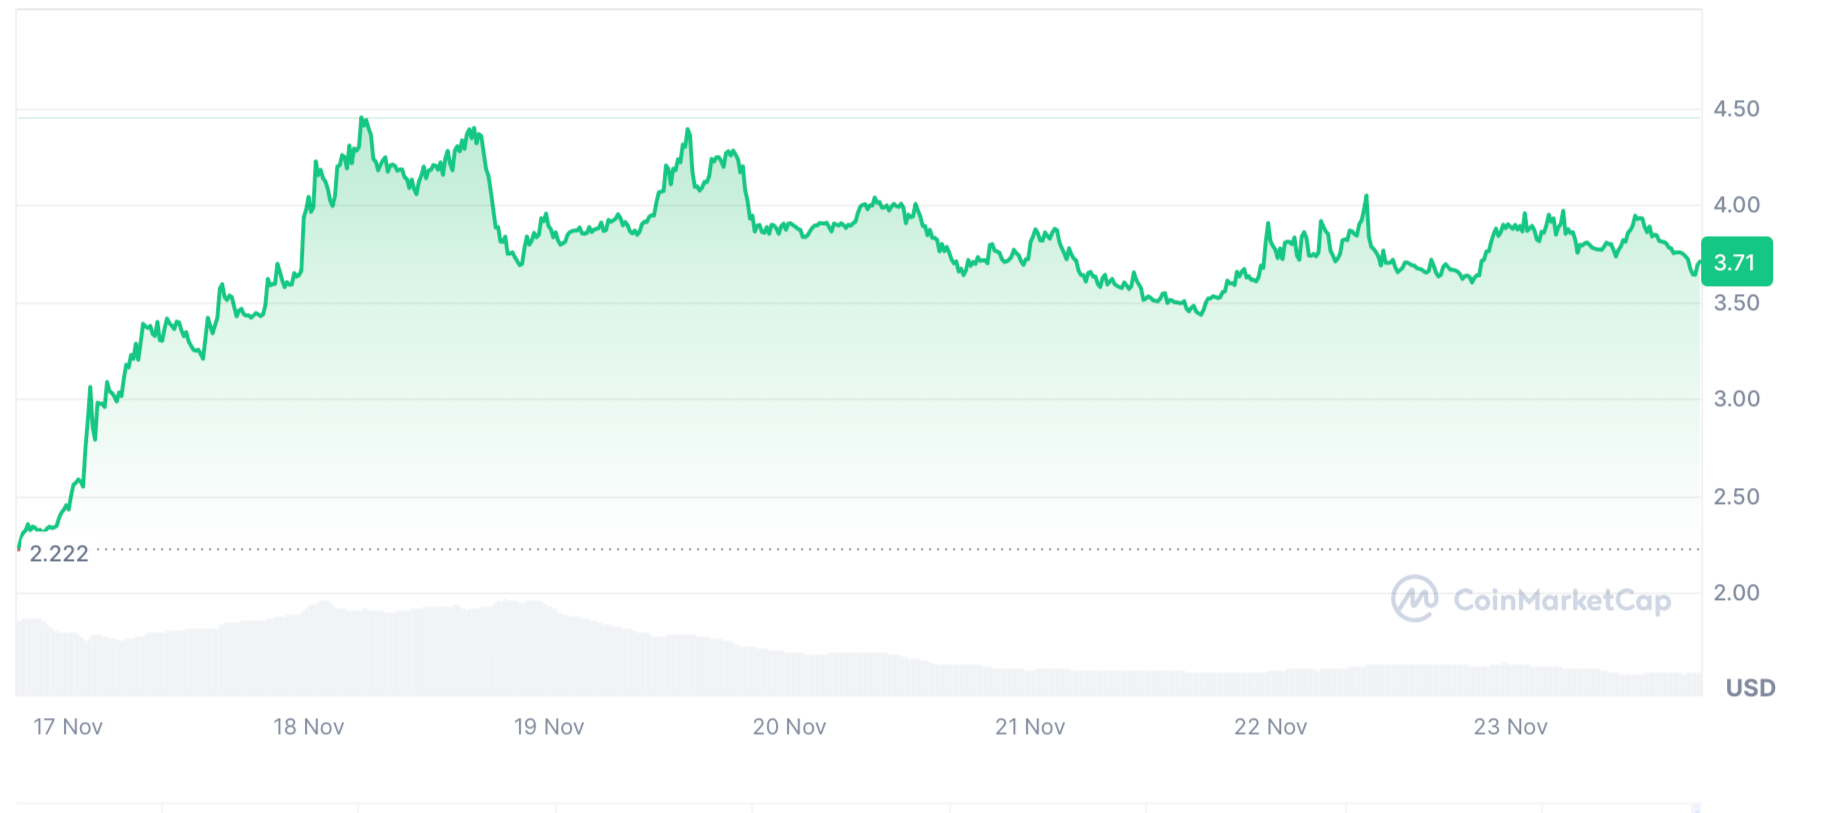This screenshot has height=813, width=1823.
Task: Click the grey volume area above 18 Nov
Action: (x=322, y=650)
